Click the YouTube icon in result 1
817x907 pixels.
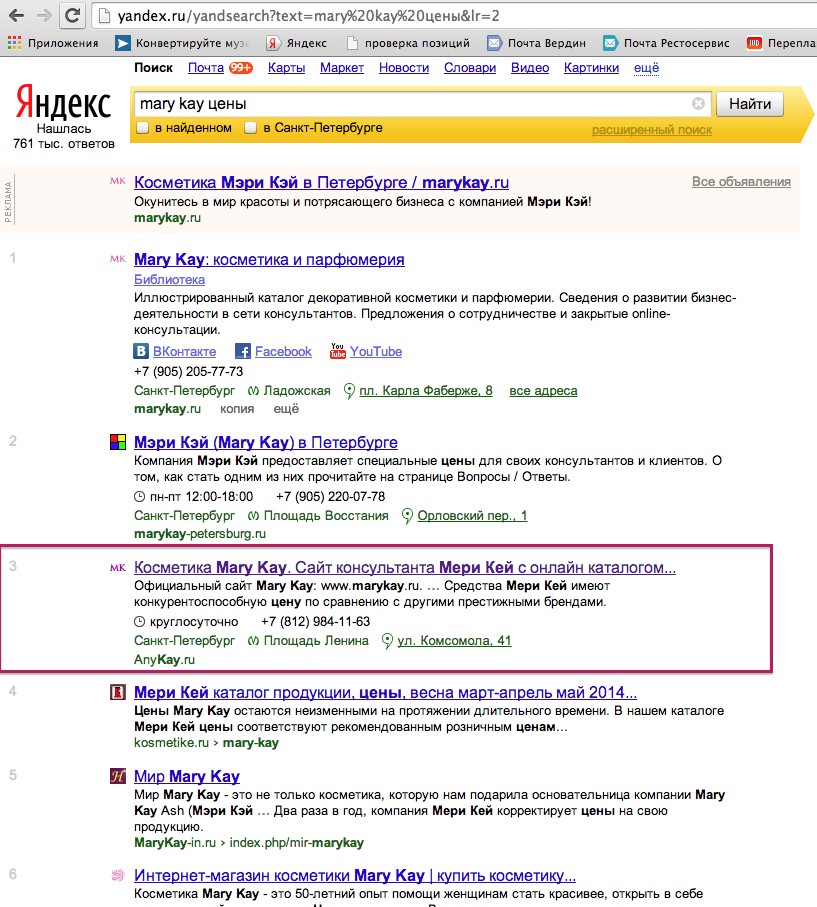(337, 351)
